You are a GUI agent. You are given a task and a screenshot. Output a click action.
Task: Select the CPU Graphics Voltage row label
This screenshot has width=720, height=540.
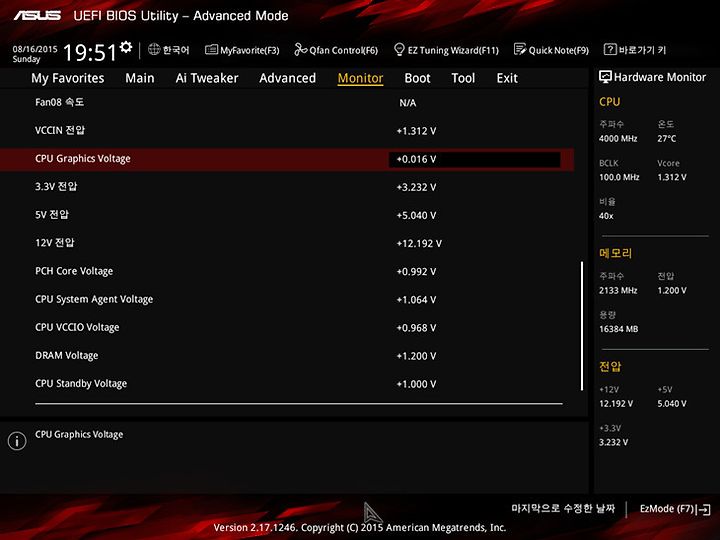click(x=83, y=158)
